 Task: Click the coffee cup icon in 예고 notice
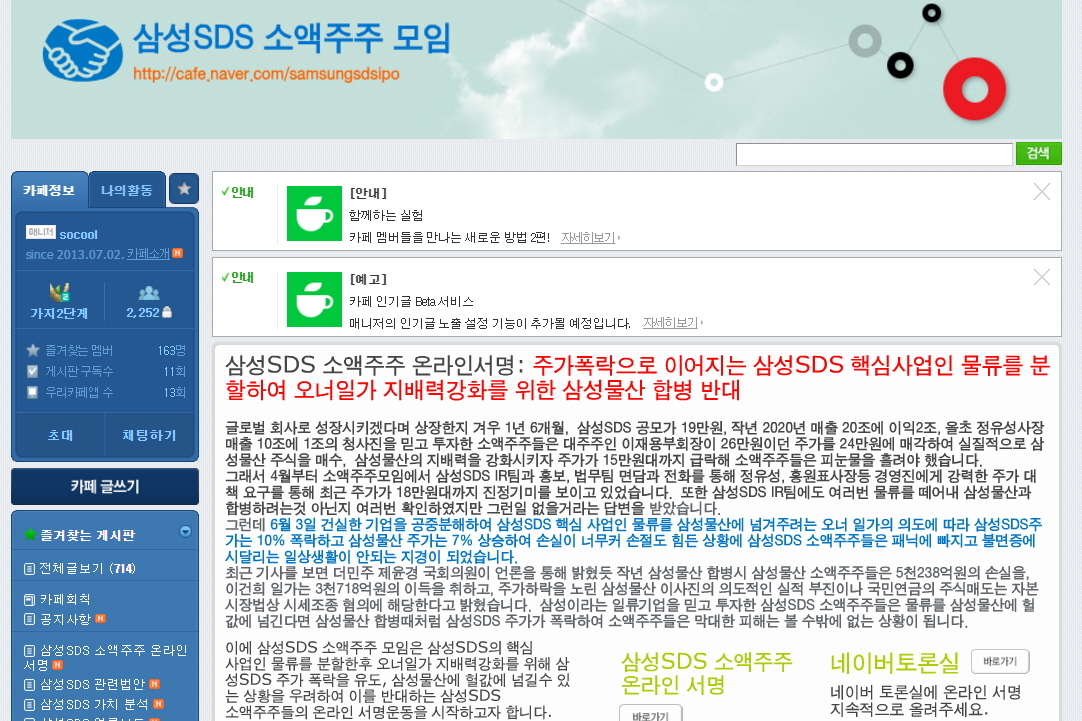click(x=314, y=299)
